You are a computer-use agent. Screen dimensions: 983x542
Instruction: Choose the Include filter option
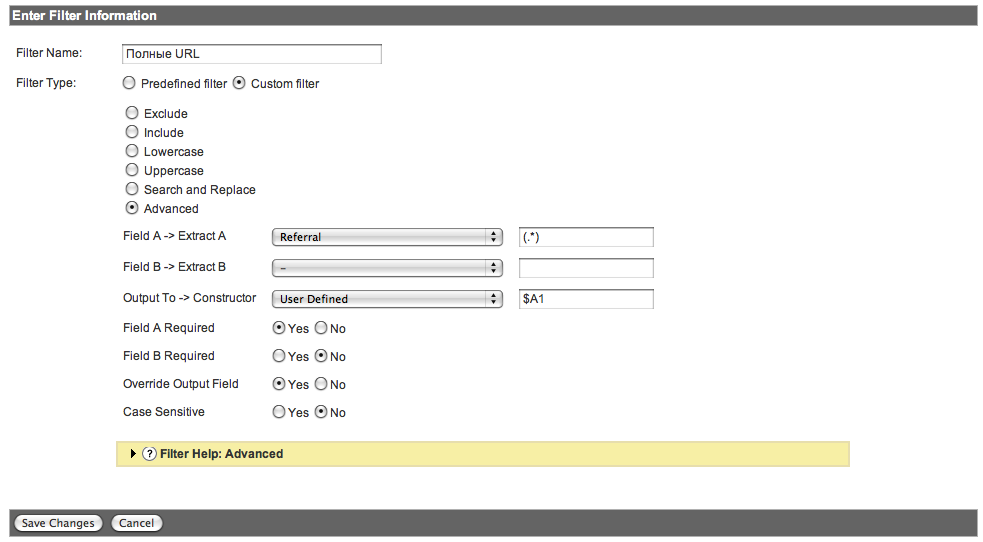(132, 132)
